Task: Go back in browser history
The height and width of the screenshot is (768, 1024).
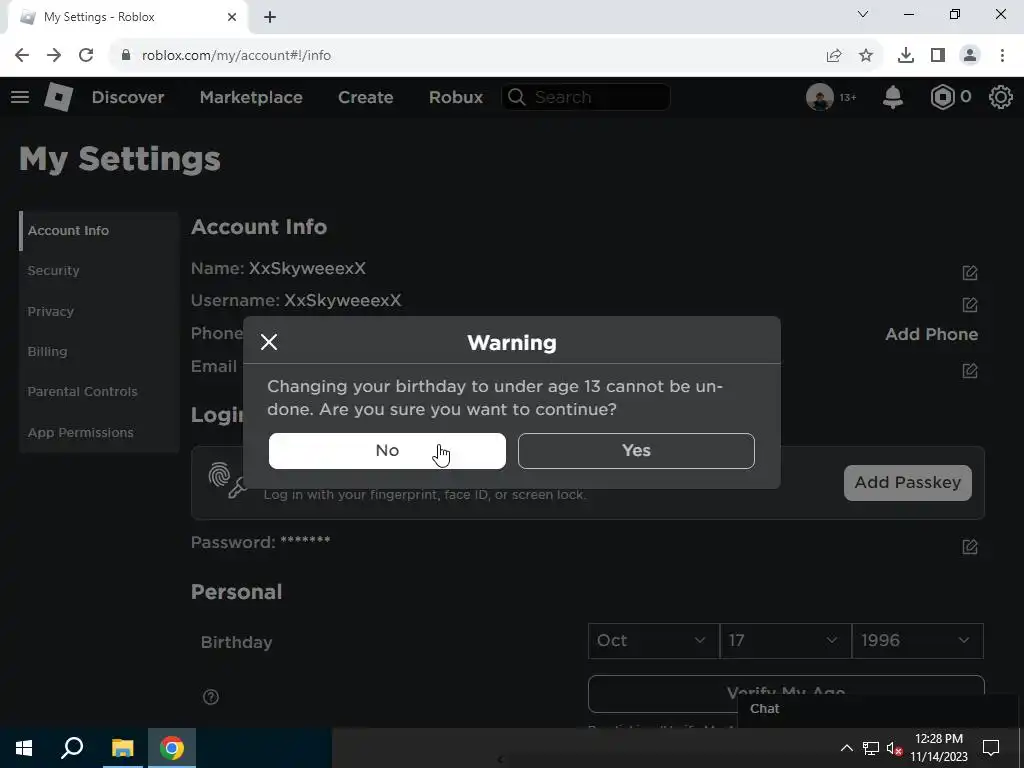Action: pos(22,56)
